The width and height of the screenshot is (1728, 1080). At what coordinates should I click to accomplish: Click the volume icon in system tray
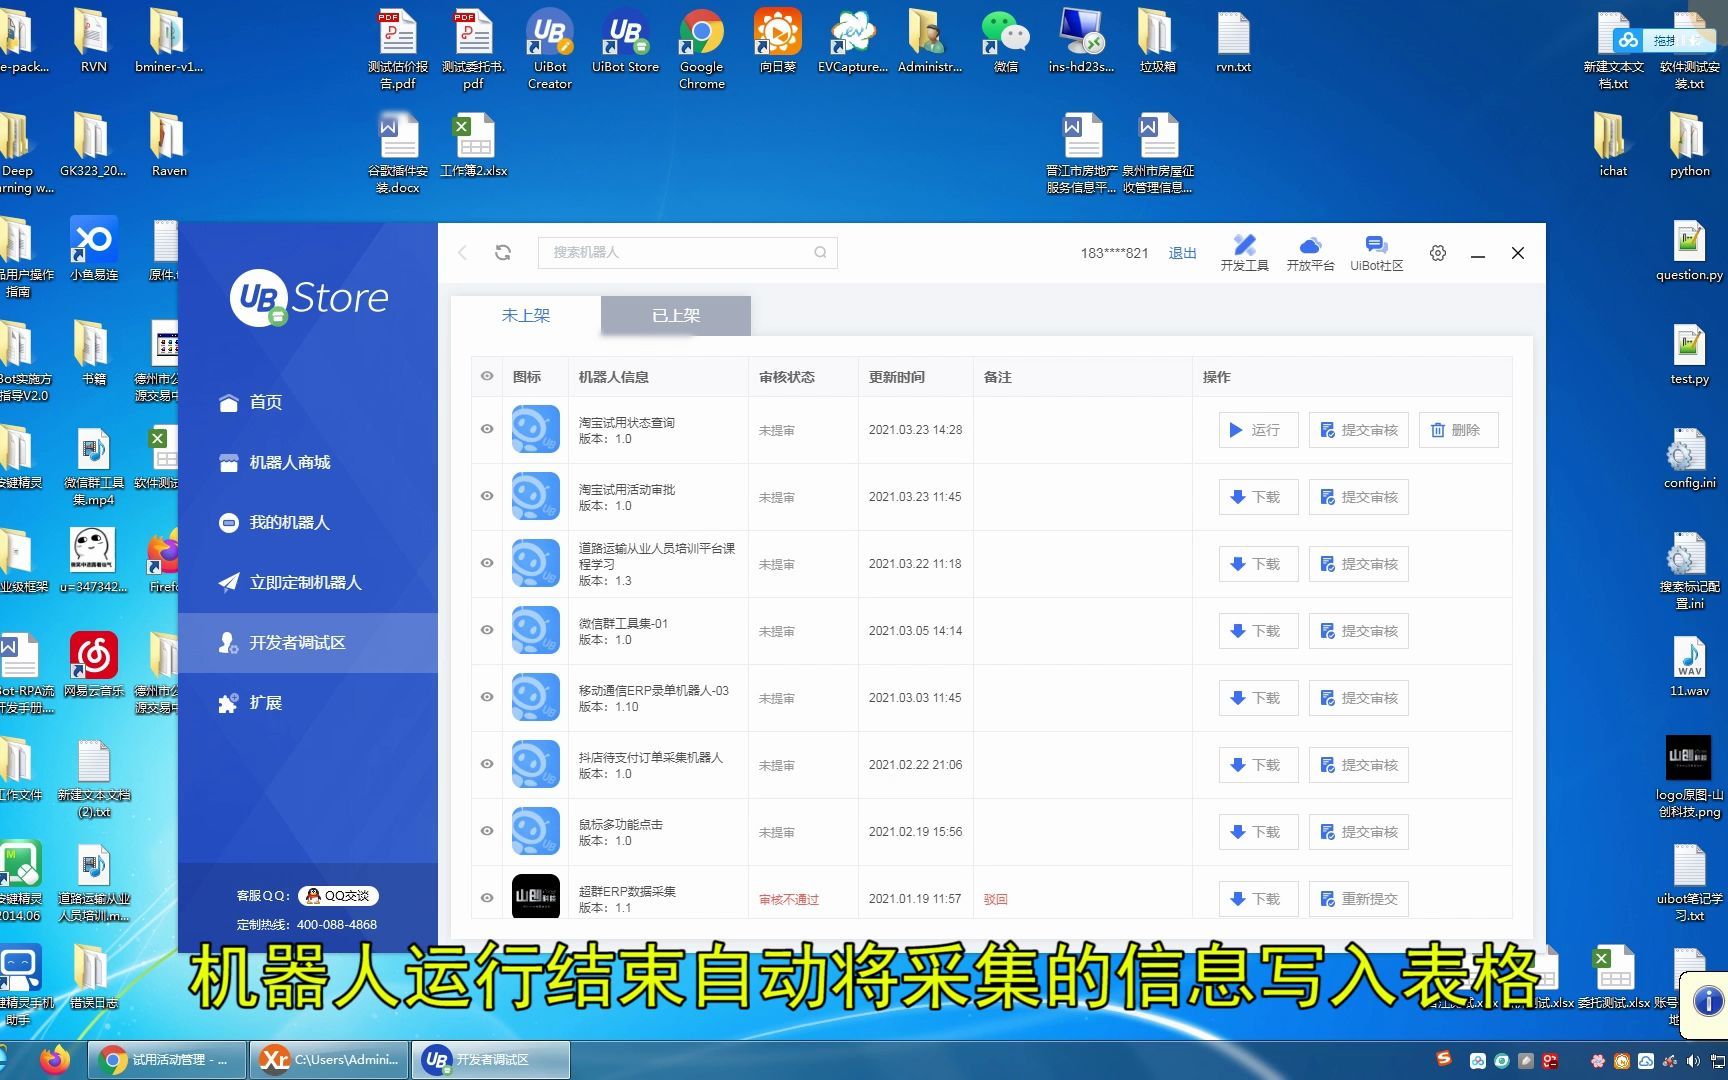point(1693,1060)
